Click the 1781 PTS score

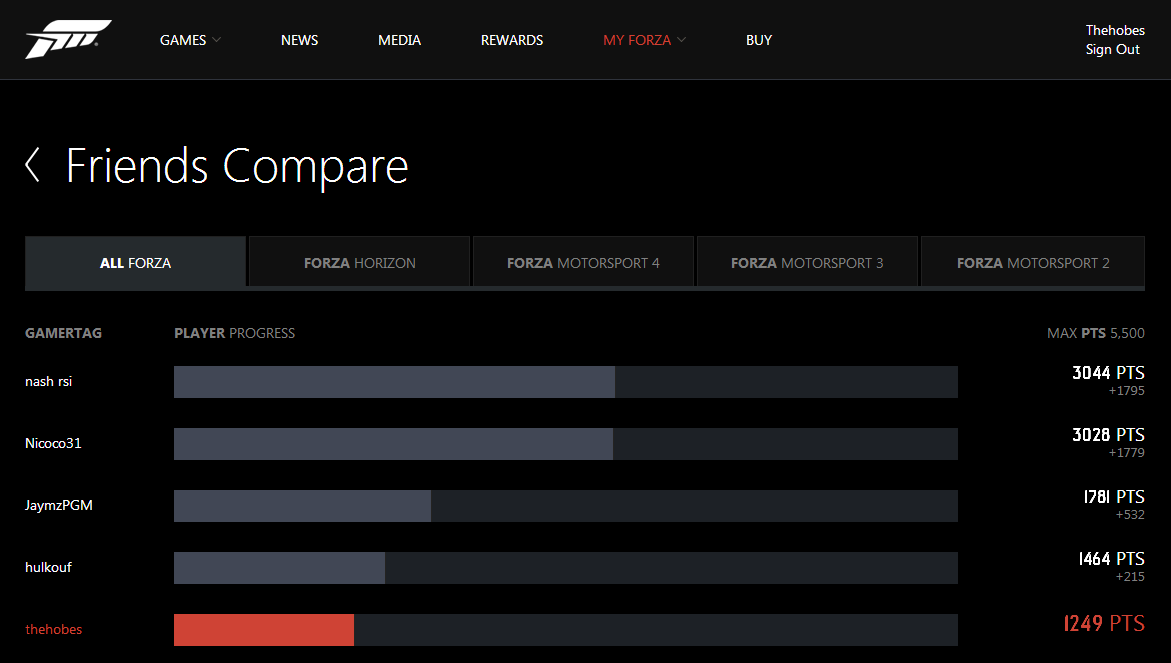(1113, 497)
